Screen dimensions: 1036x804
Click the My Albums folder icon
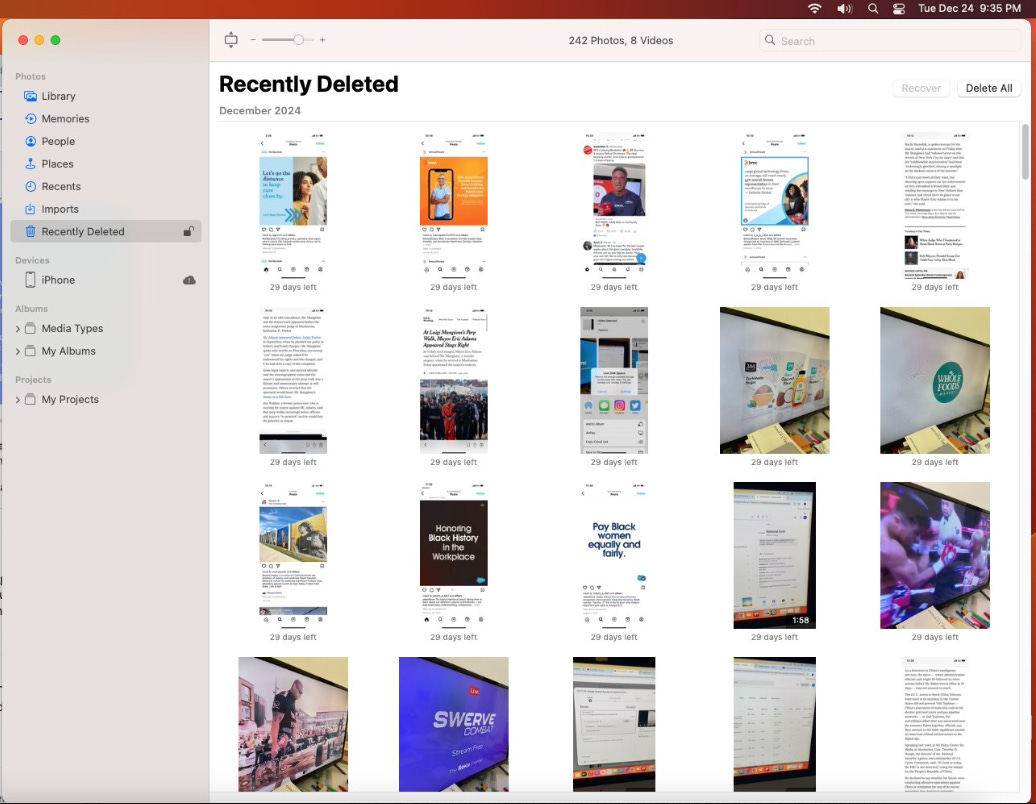(x=30, y=351)
